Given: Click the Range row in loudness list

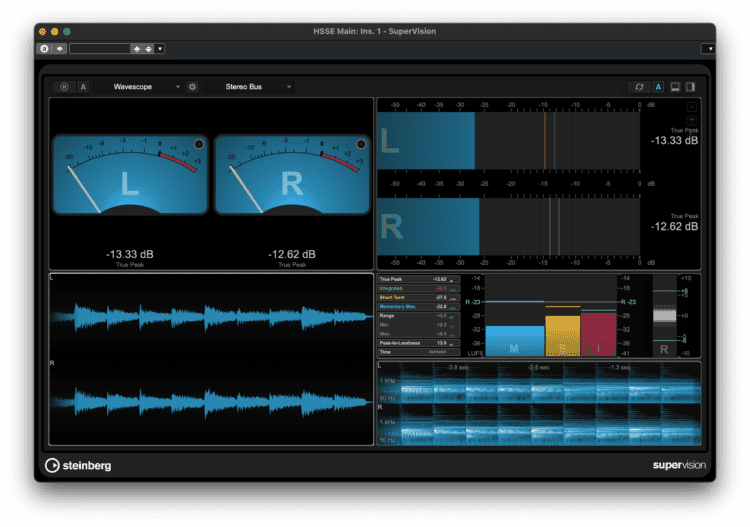Looking at the screenshot, I should coord(419,316).
